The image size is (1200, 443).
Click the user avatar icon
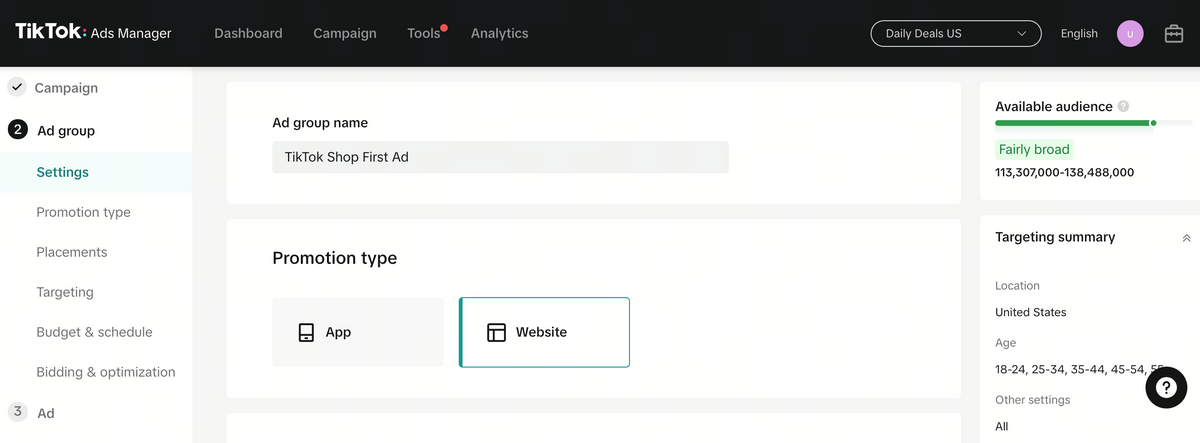click(x=1130, y=34)
